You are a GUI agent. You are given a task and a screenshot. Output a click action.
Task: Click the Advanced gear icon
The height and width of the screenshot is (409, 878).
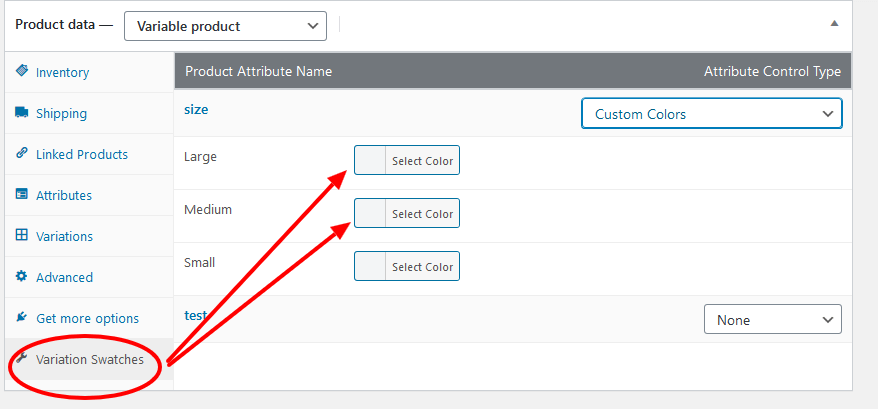click(x=21, y=277)
